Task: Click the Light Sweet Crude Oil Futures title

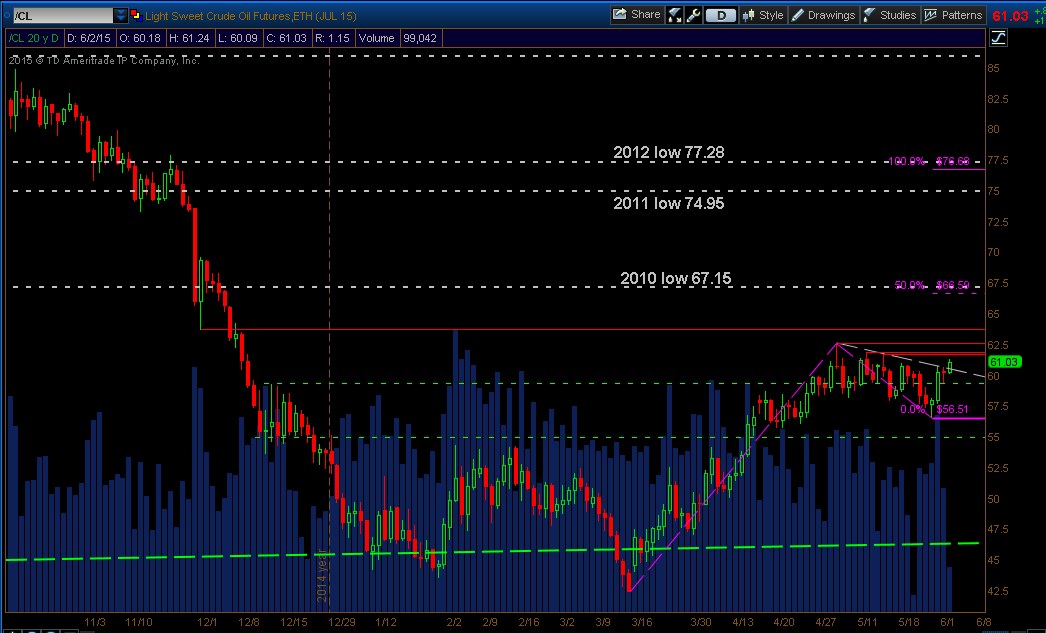Action: coord(251,15)
